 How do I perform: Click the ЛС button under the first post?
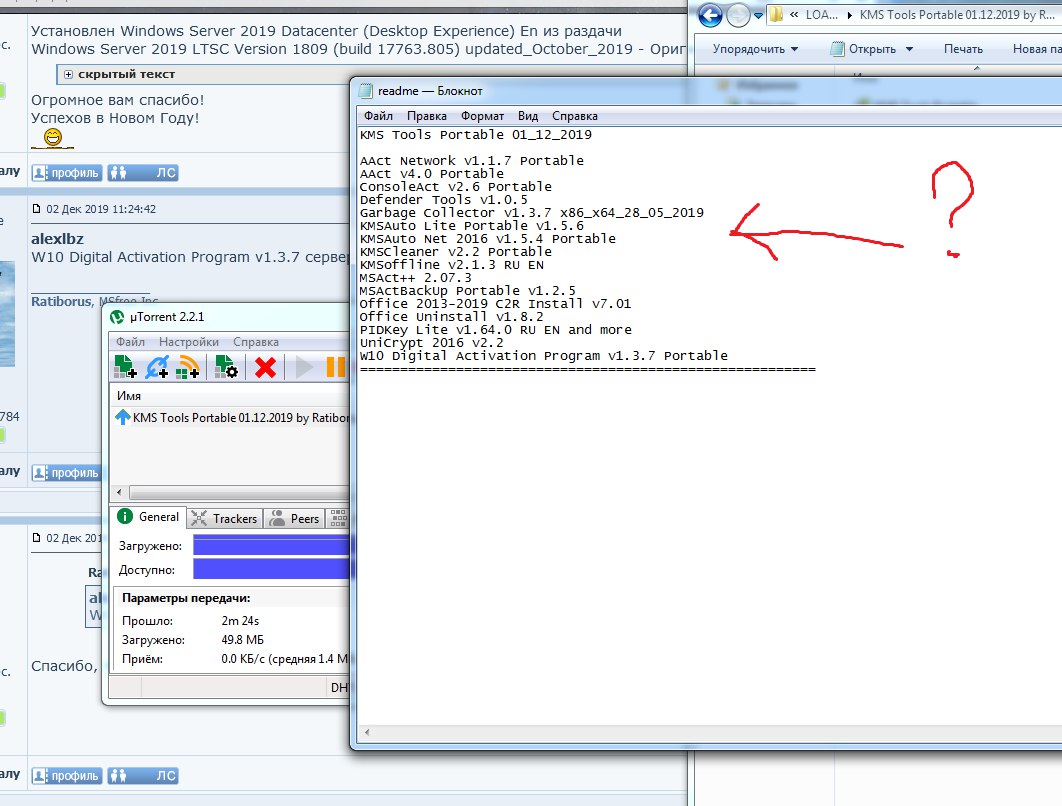[x=143, y=173]
